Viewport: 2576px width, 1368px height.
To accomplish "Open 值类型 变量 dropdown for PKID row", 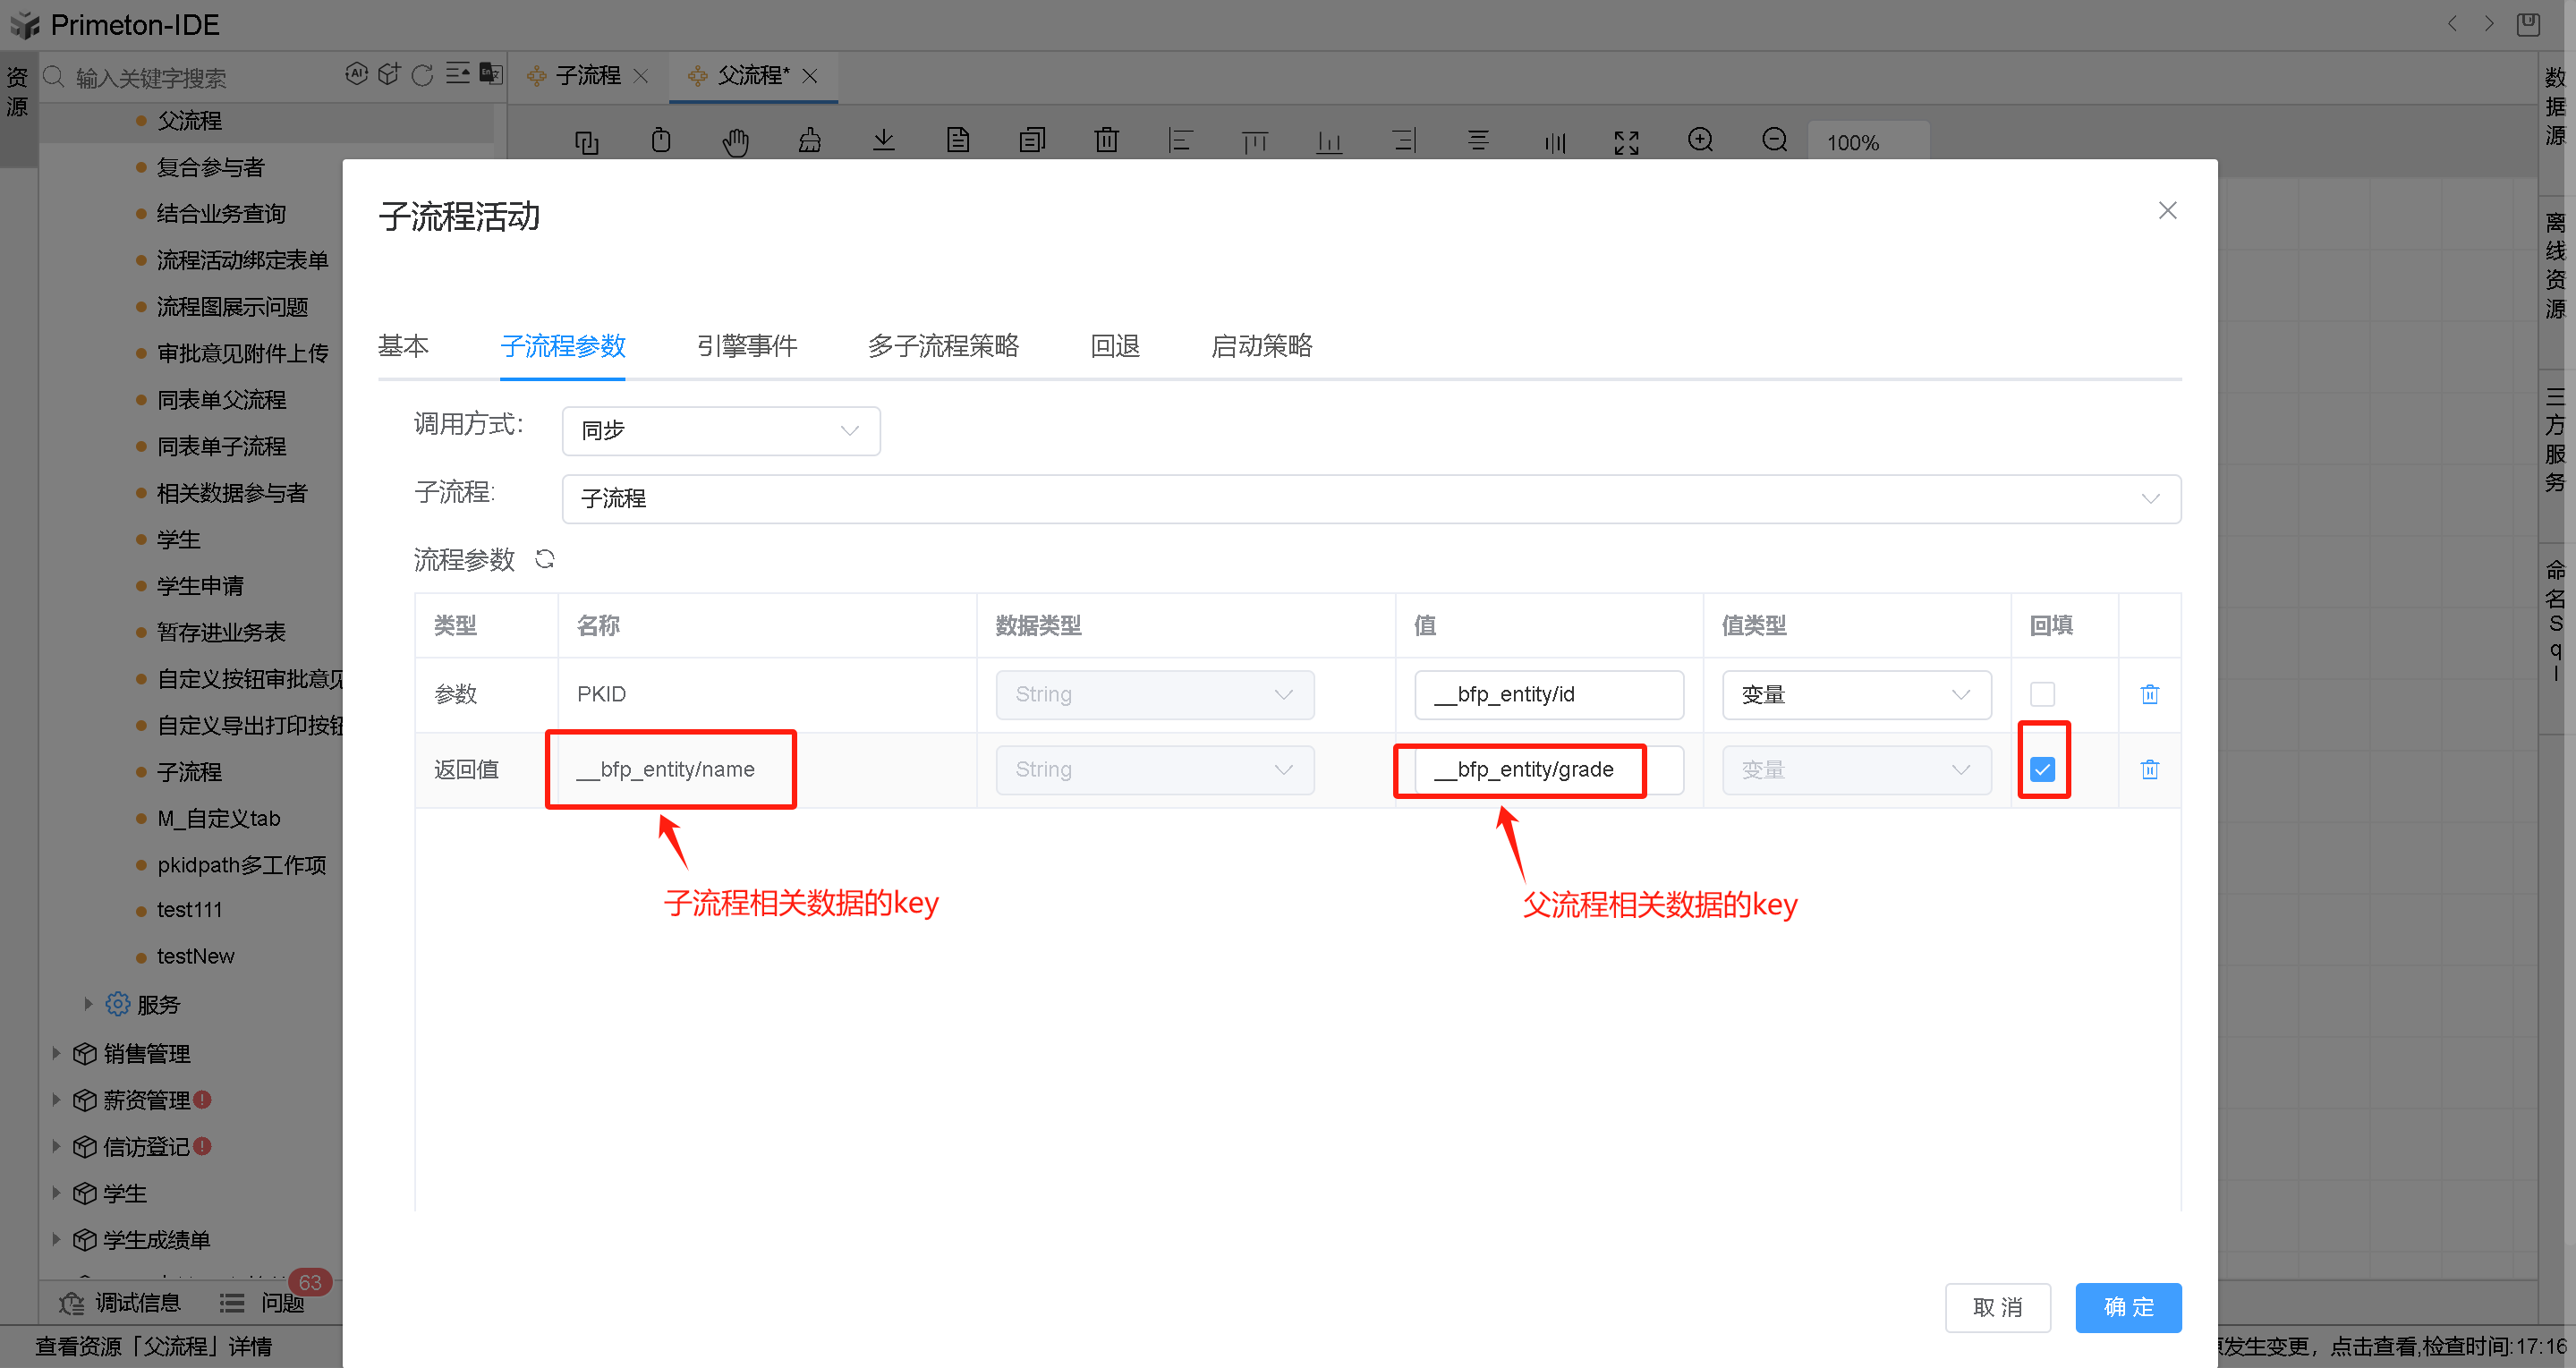I will [1855, 694].
